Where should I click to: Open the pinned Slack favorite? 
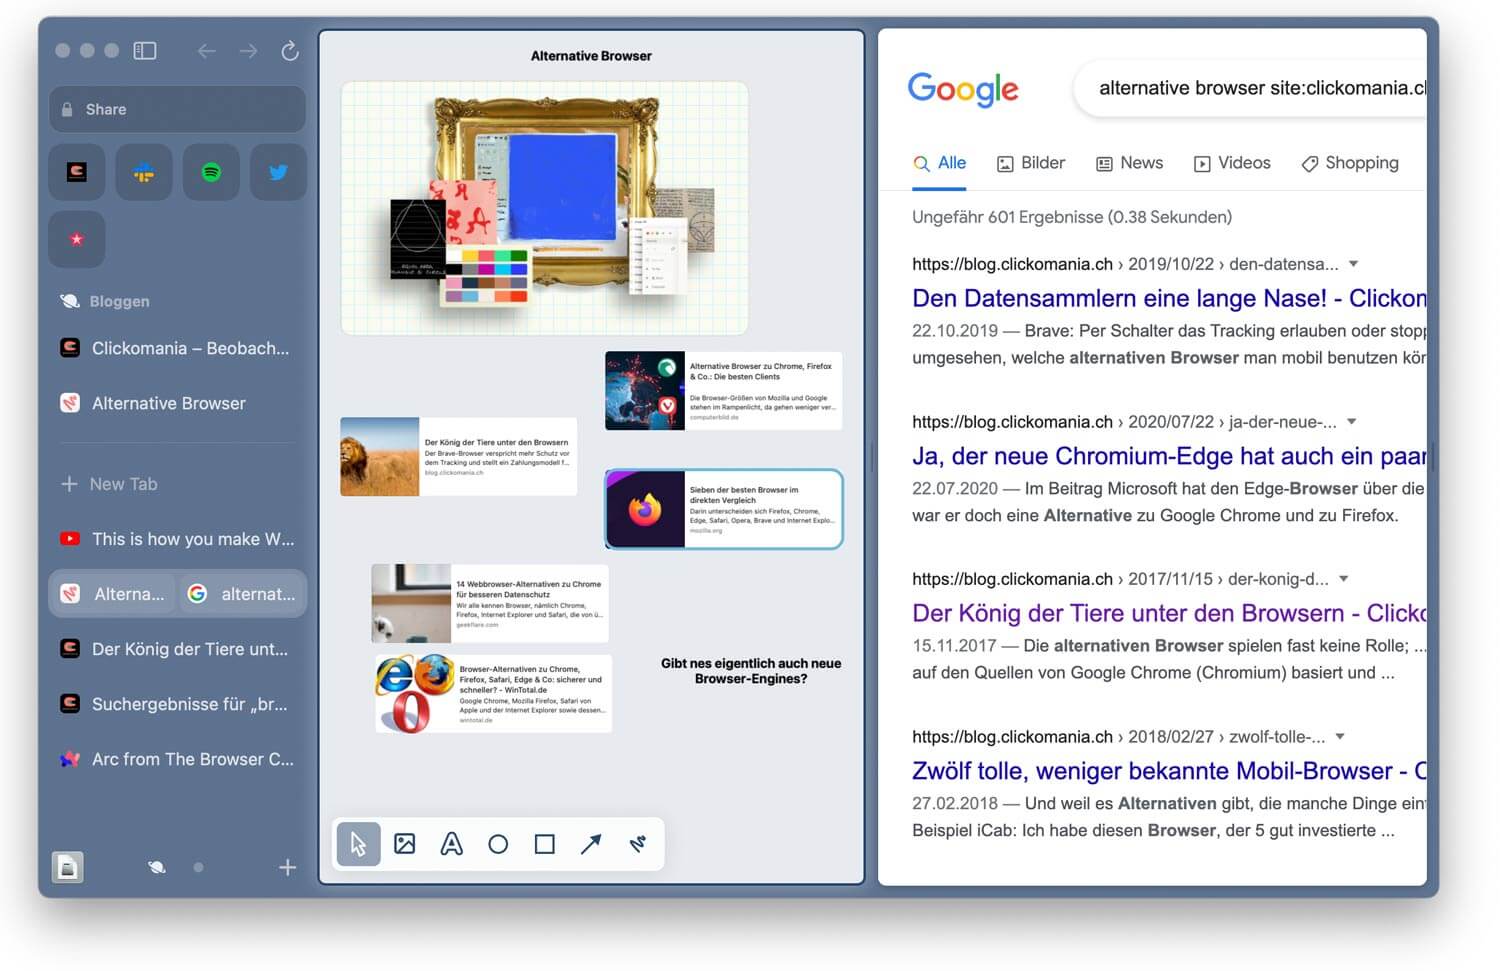(144, 173)
